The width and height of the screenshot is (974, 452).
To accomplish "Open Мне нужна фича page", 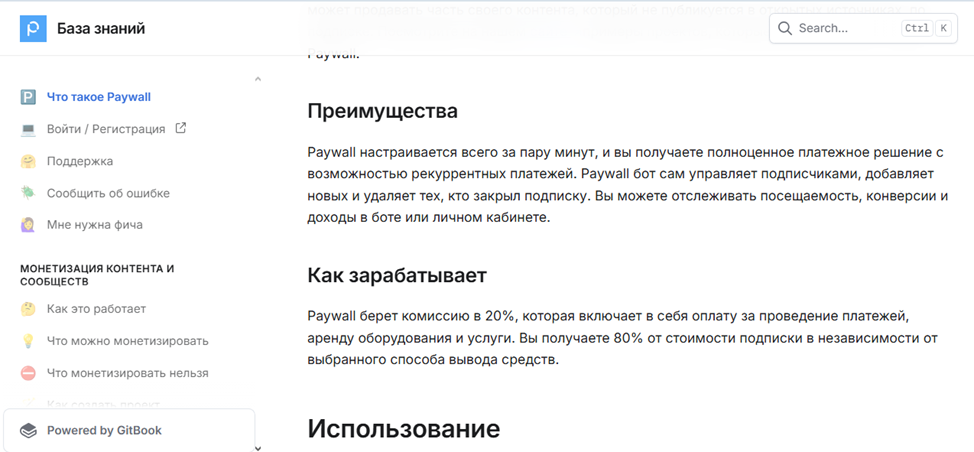I will pyautogui.click(x=95, y=225).
